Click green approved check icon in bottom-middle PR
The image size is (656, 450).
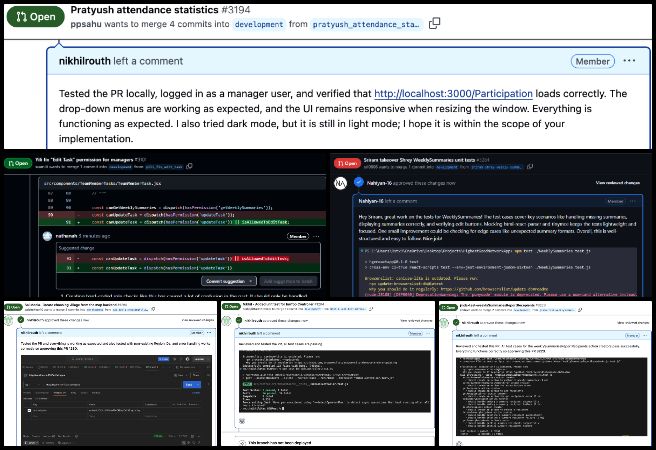(239, 320)
